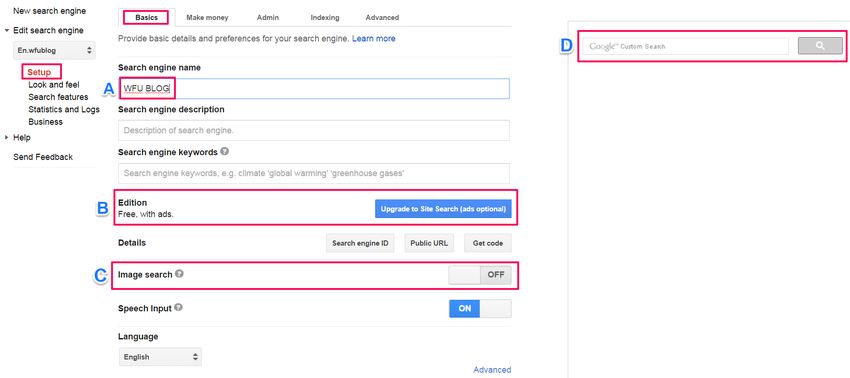Collapse the Edit search engine section
Screen dimensions: 850x378
point(7,30)
